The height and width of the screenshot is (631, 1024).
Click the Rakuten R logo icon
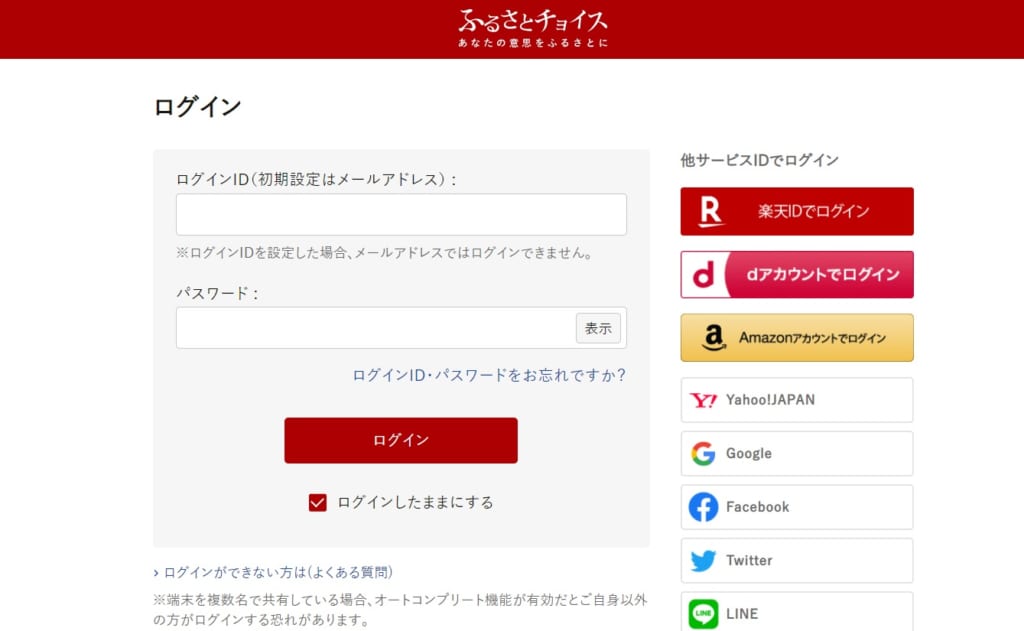711,212
